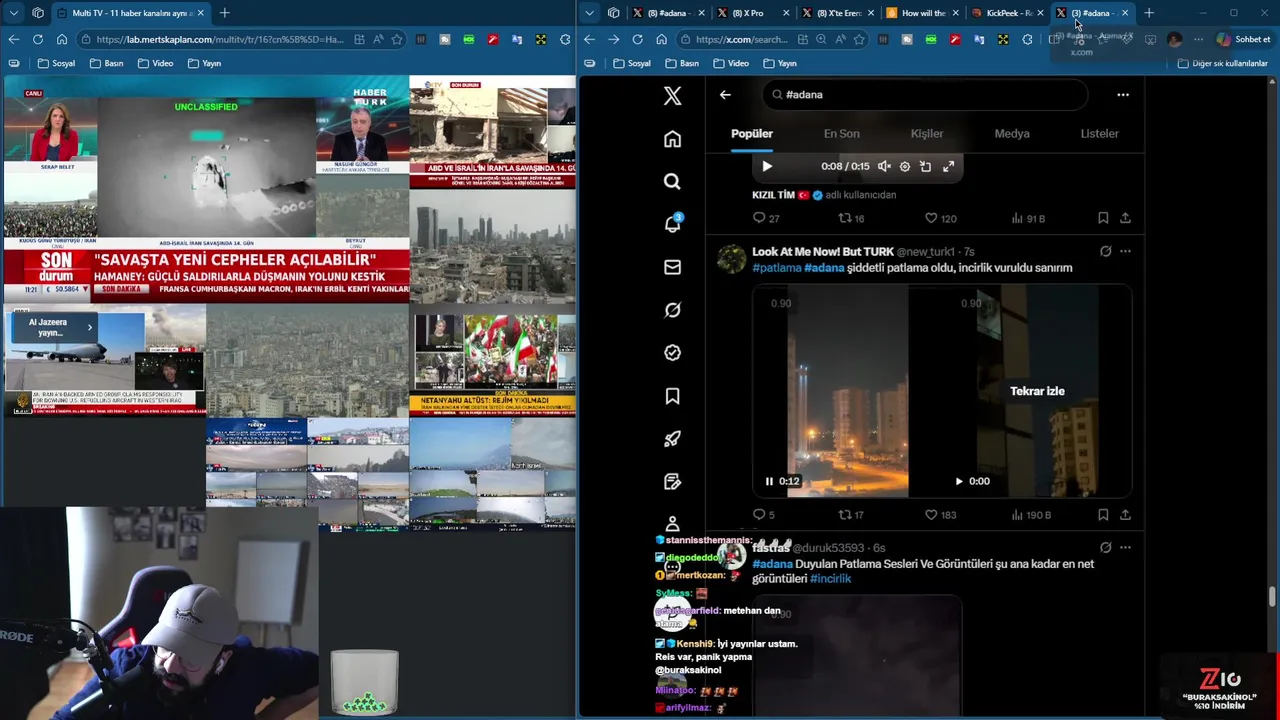This screenshot has width=1280, height=720.
Task: Expand Sosyal bookmarks folder in left browser
Action: pyautogui.click(x=56, y=63)
